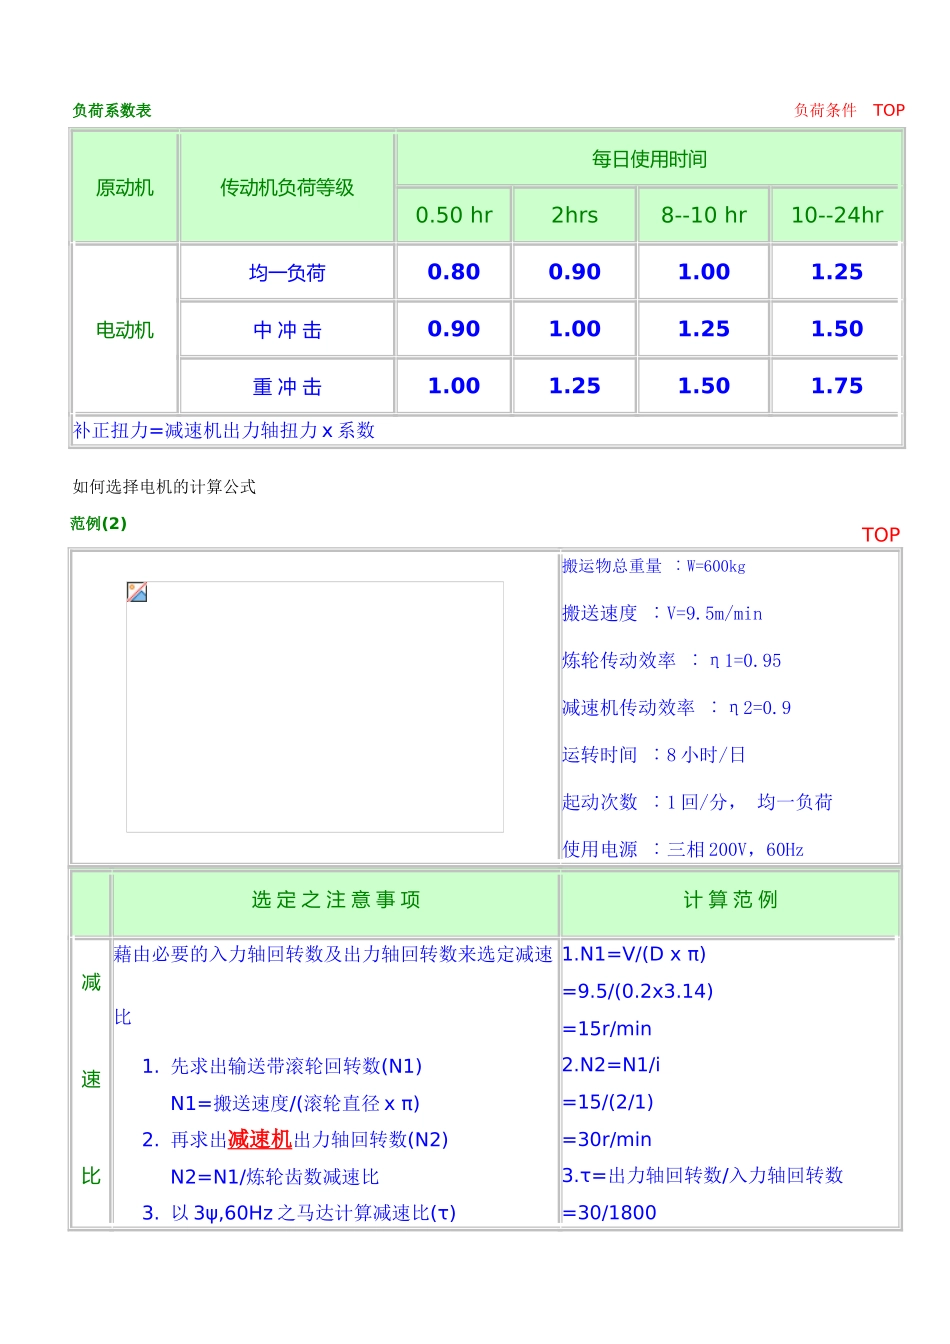The height and width of the screenshot is (1344, 950).
Task: Click the 速 character in the side column
Action: click(x=91, y=1079)
